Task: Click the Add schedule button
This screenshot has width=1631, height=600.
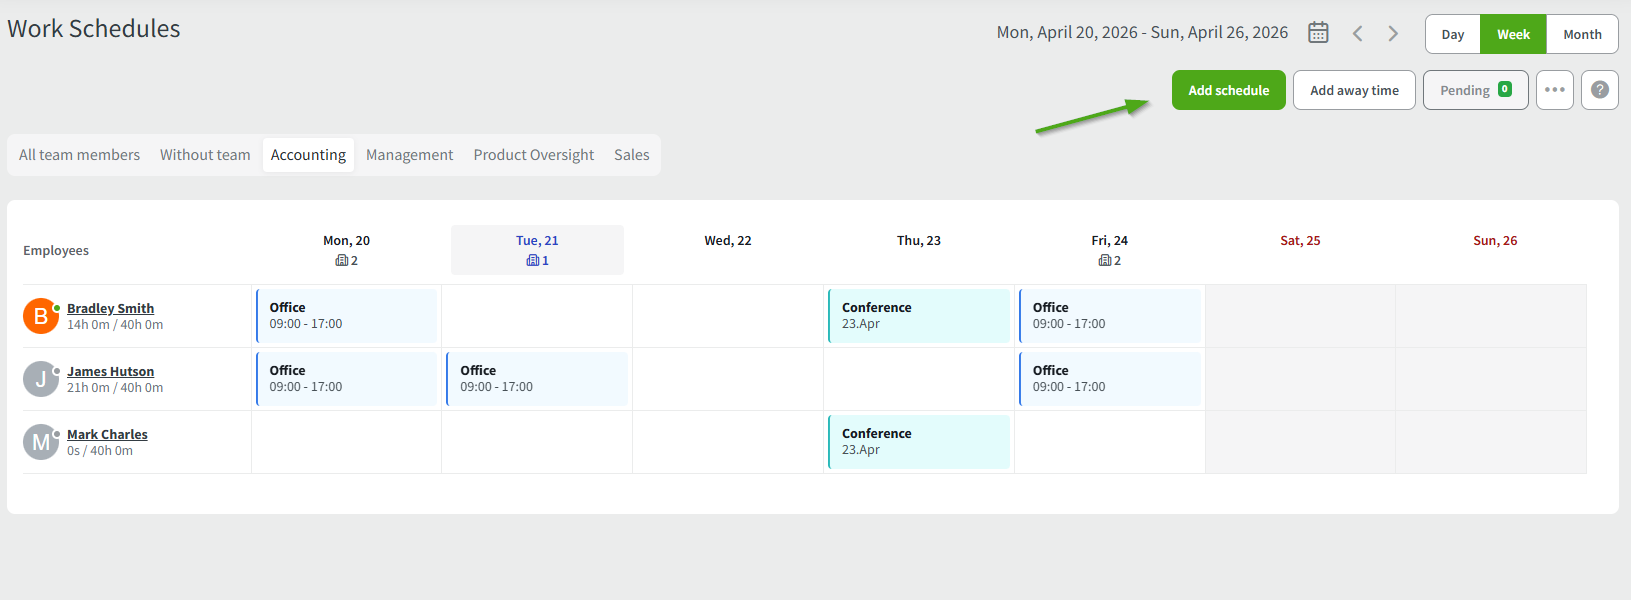Action: pos(1228,90)
